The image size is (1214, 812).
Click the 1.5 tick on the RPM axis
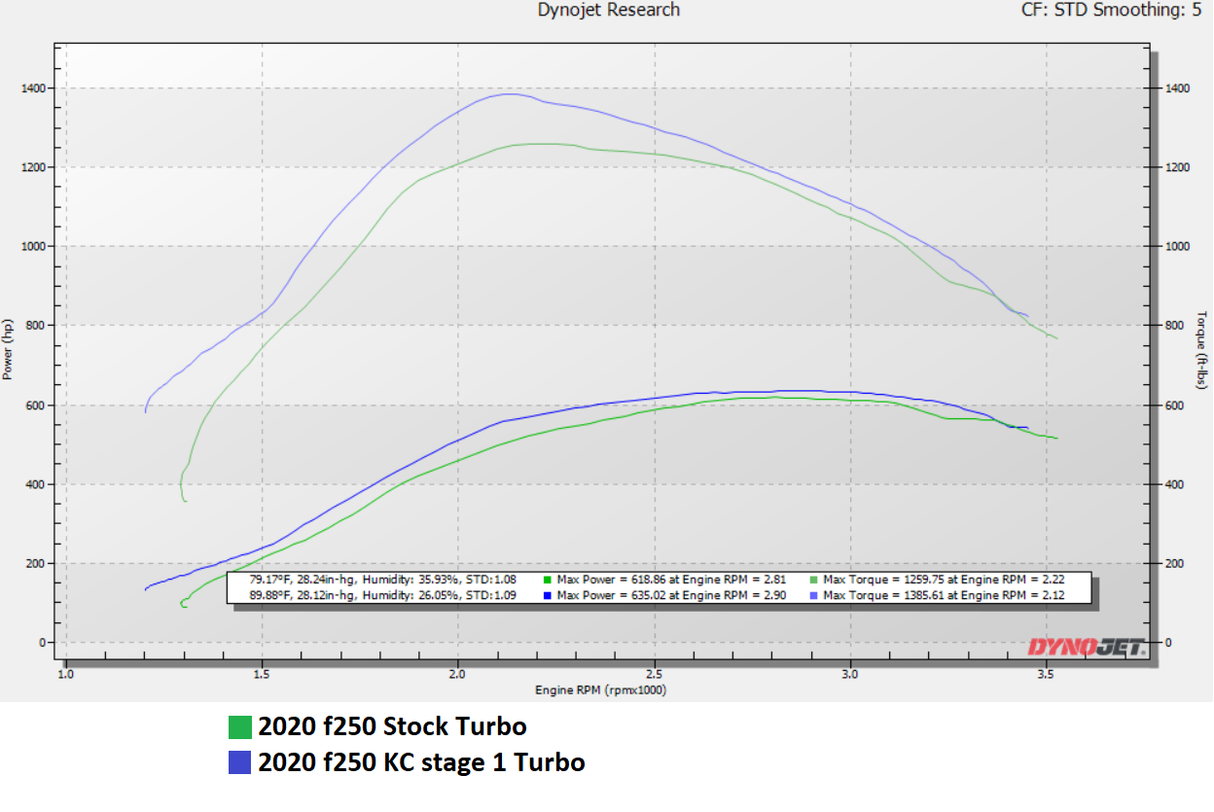coord(262,674)
